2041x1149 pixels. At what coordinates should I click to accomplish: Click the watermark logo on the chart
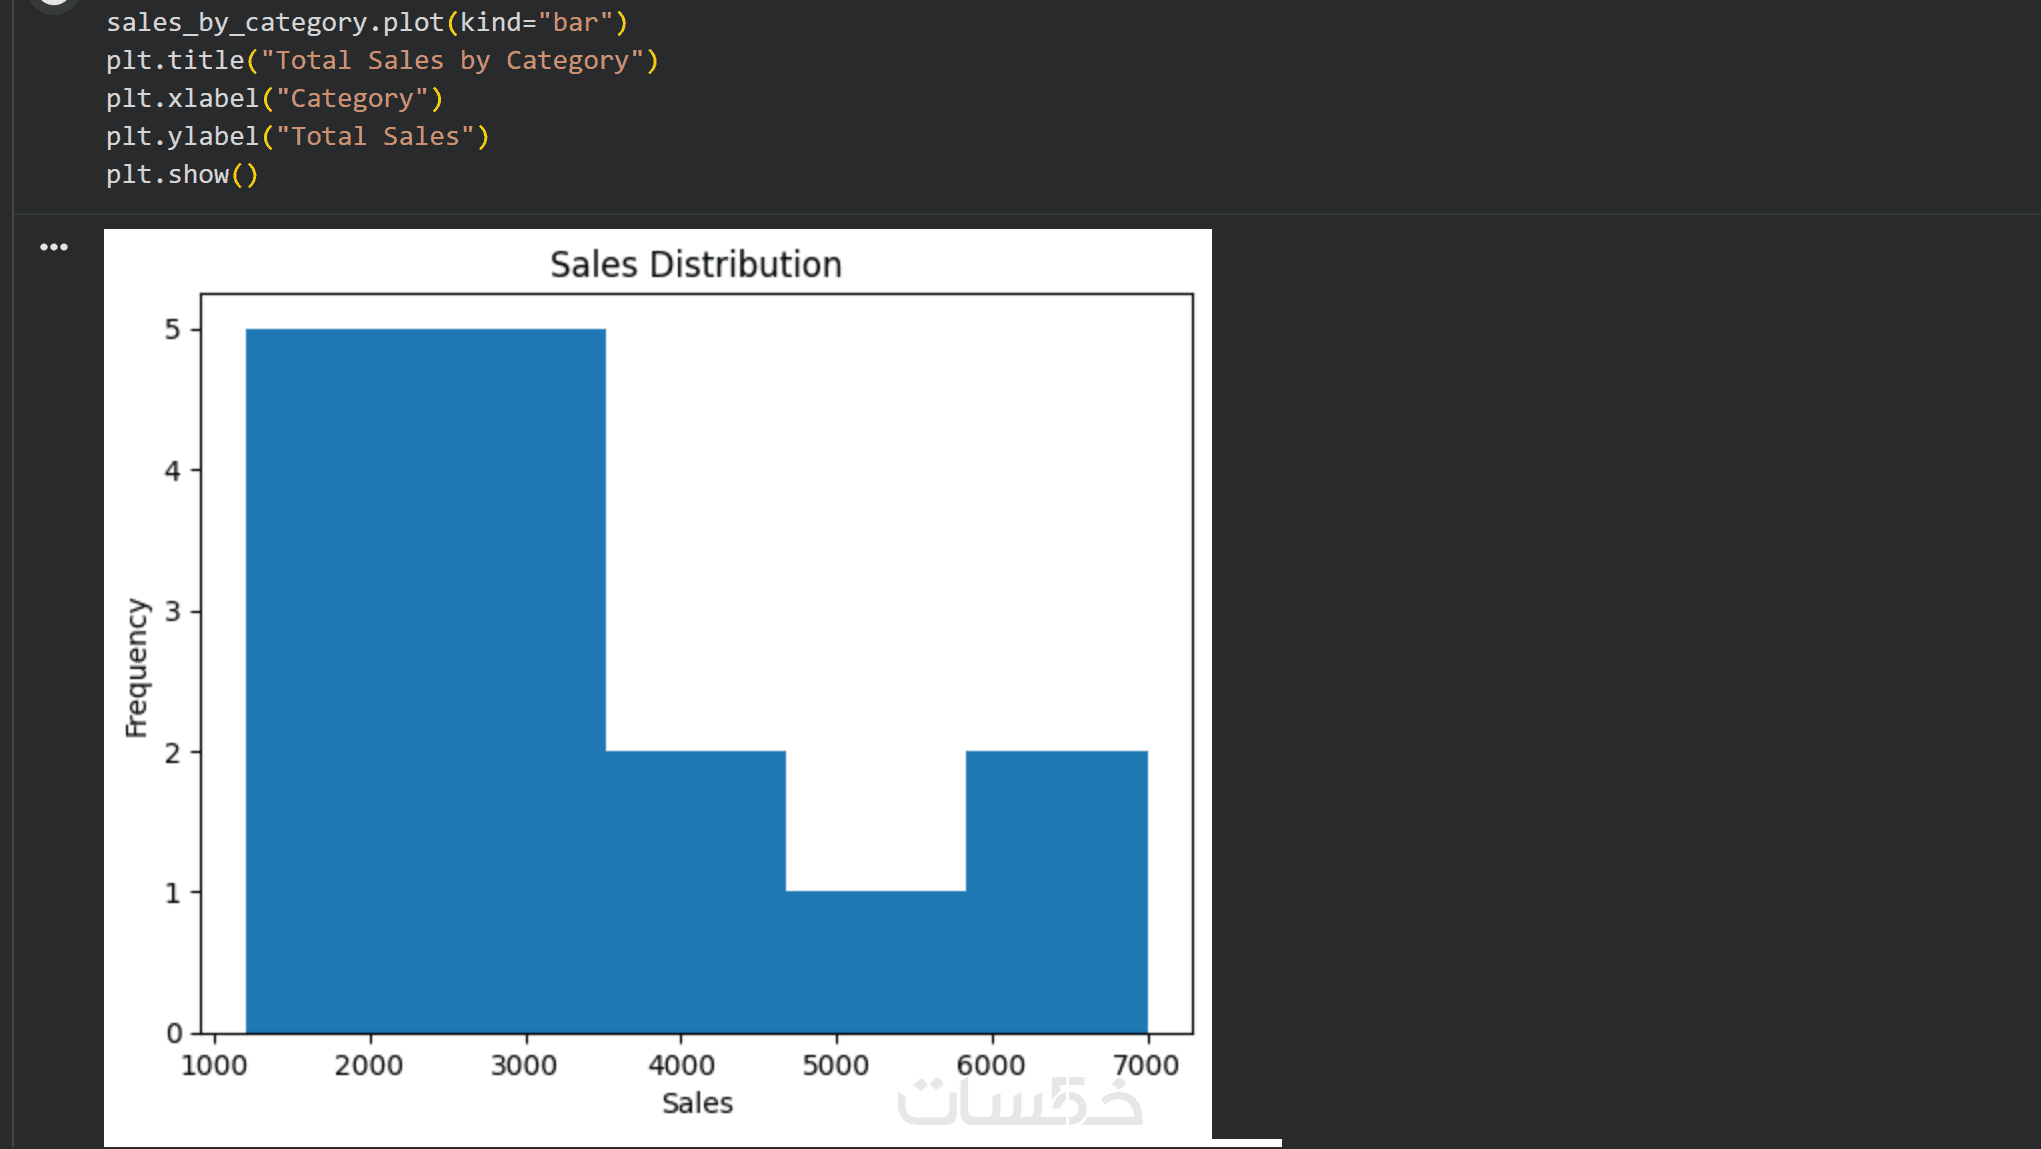coord(1020,1101)
